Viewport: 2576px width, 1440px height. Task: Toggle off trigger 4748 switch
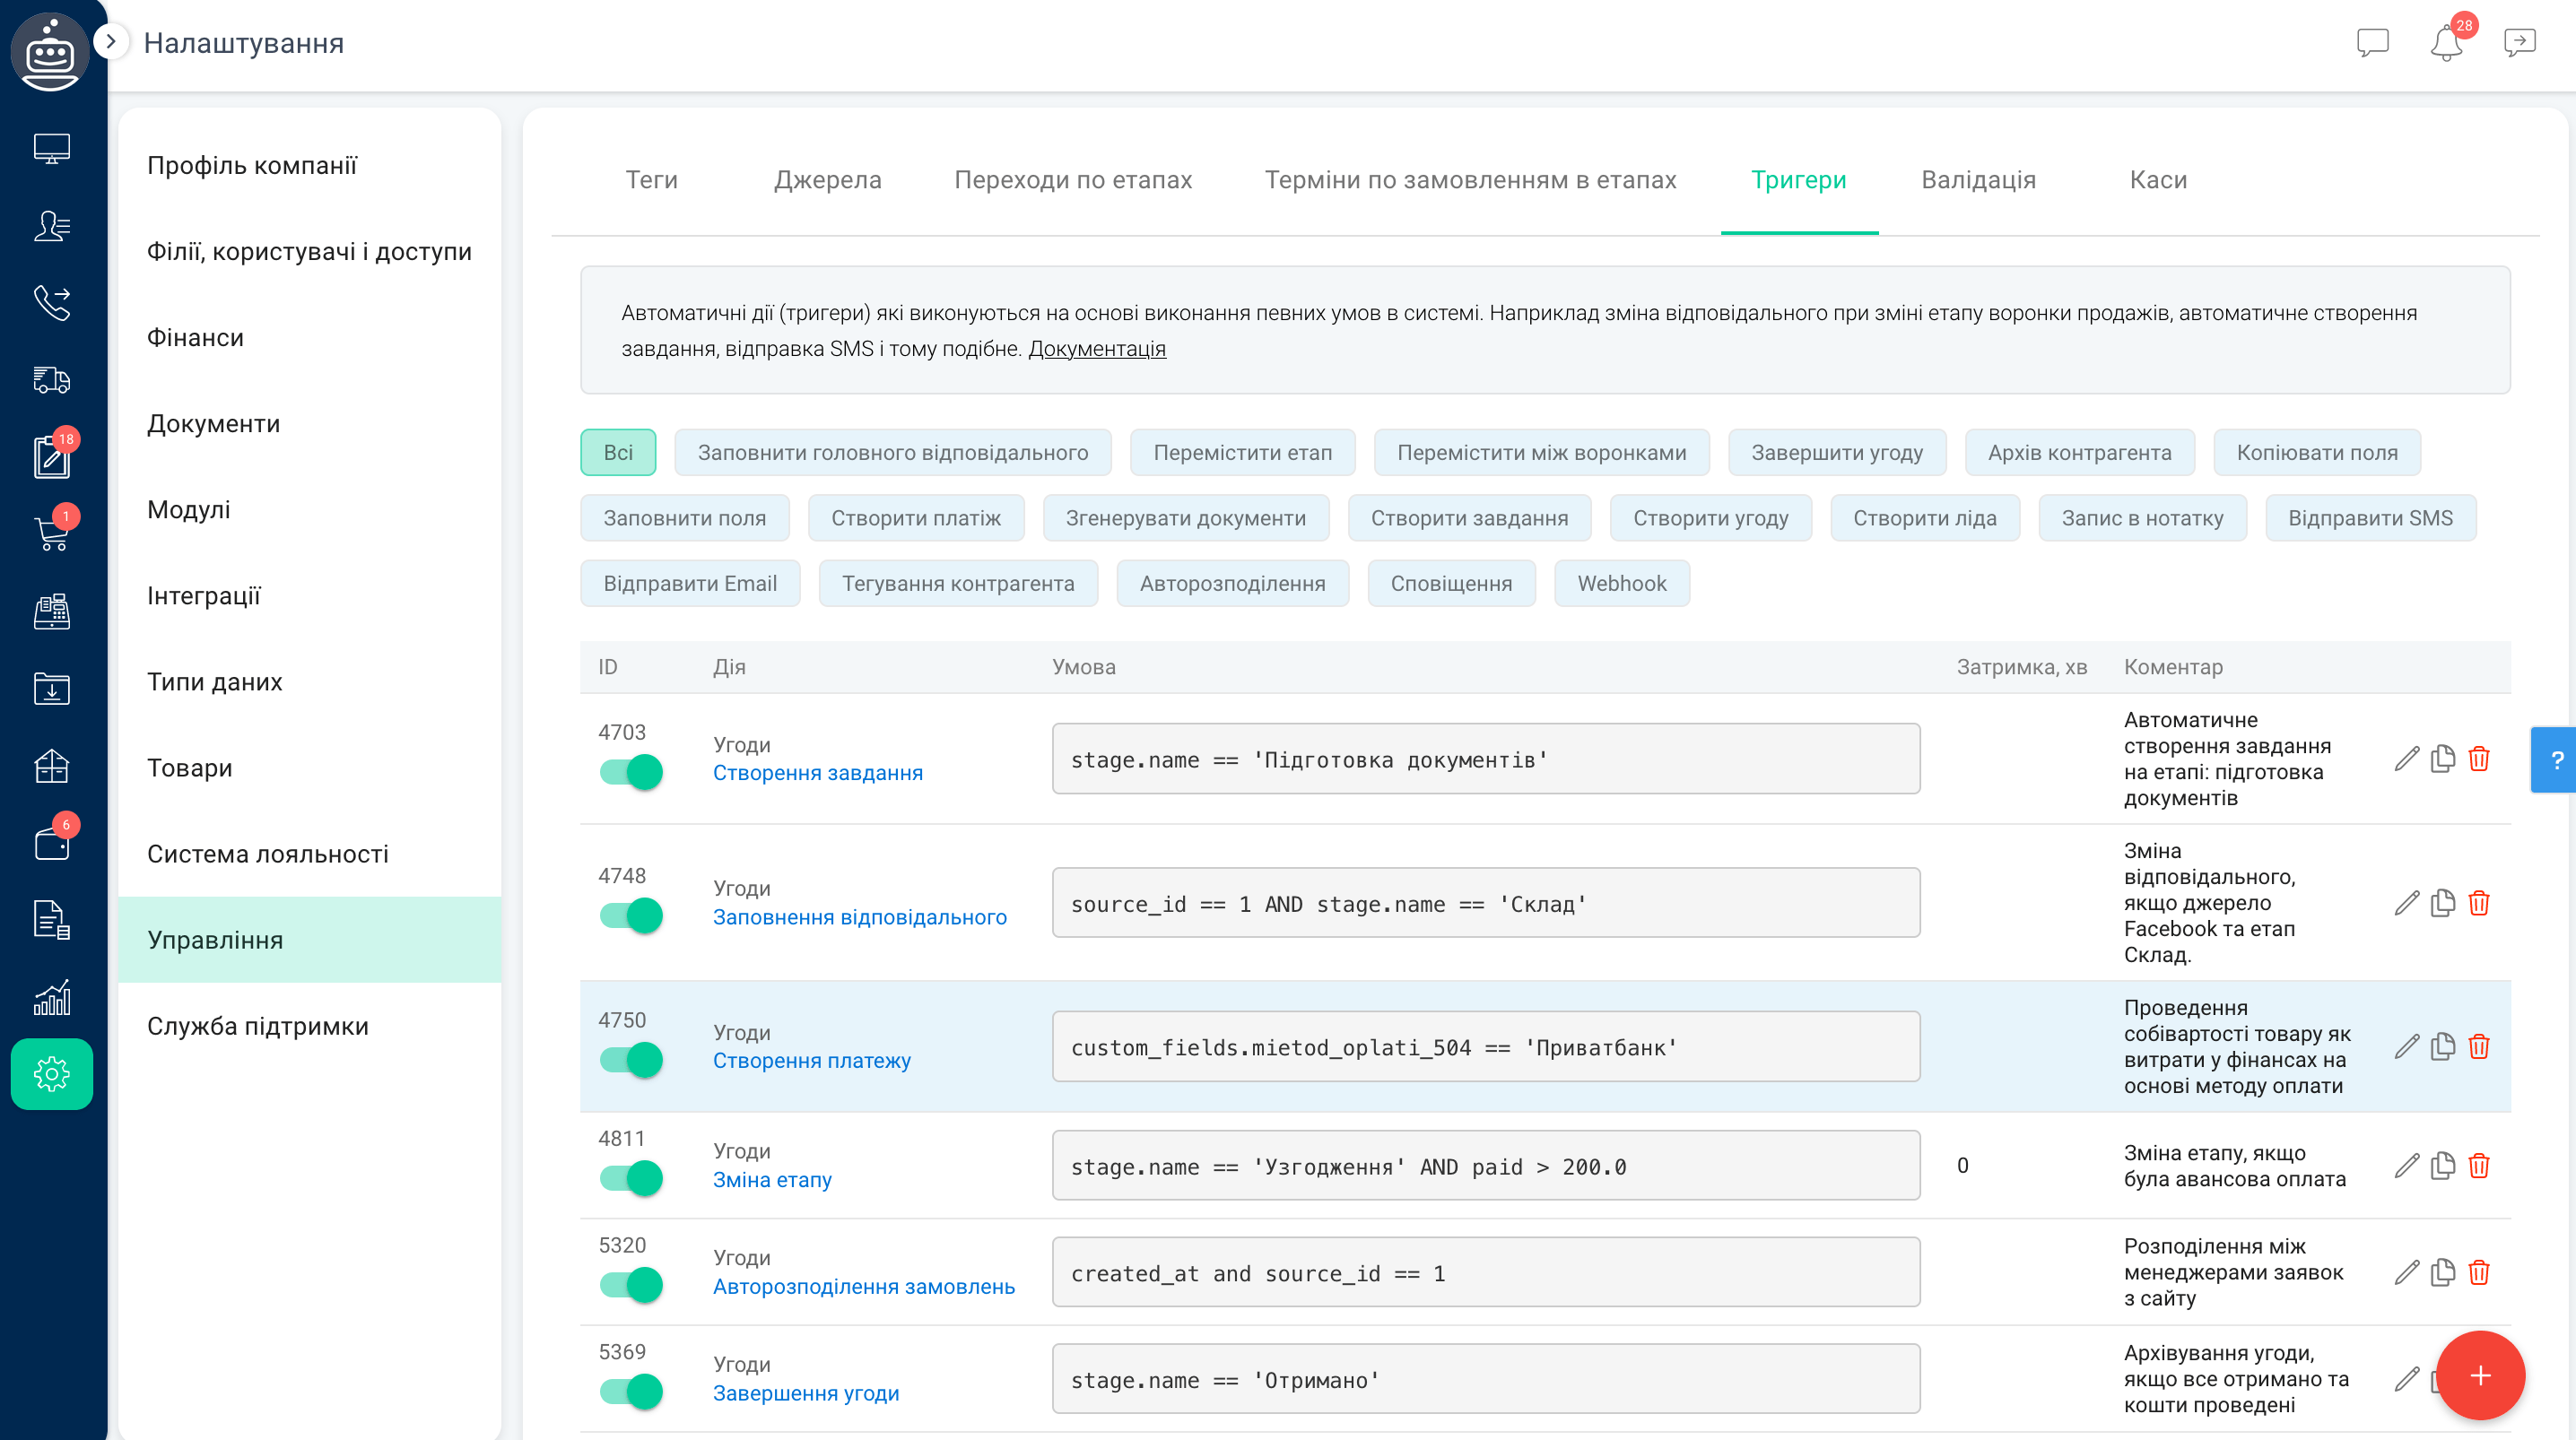tap(631, 916)
